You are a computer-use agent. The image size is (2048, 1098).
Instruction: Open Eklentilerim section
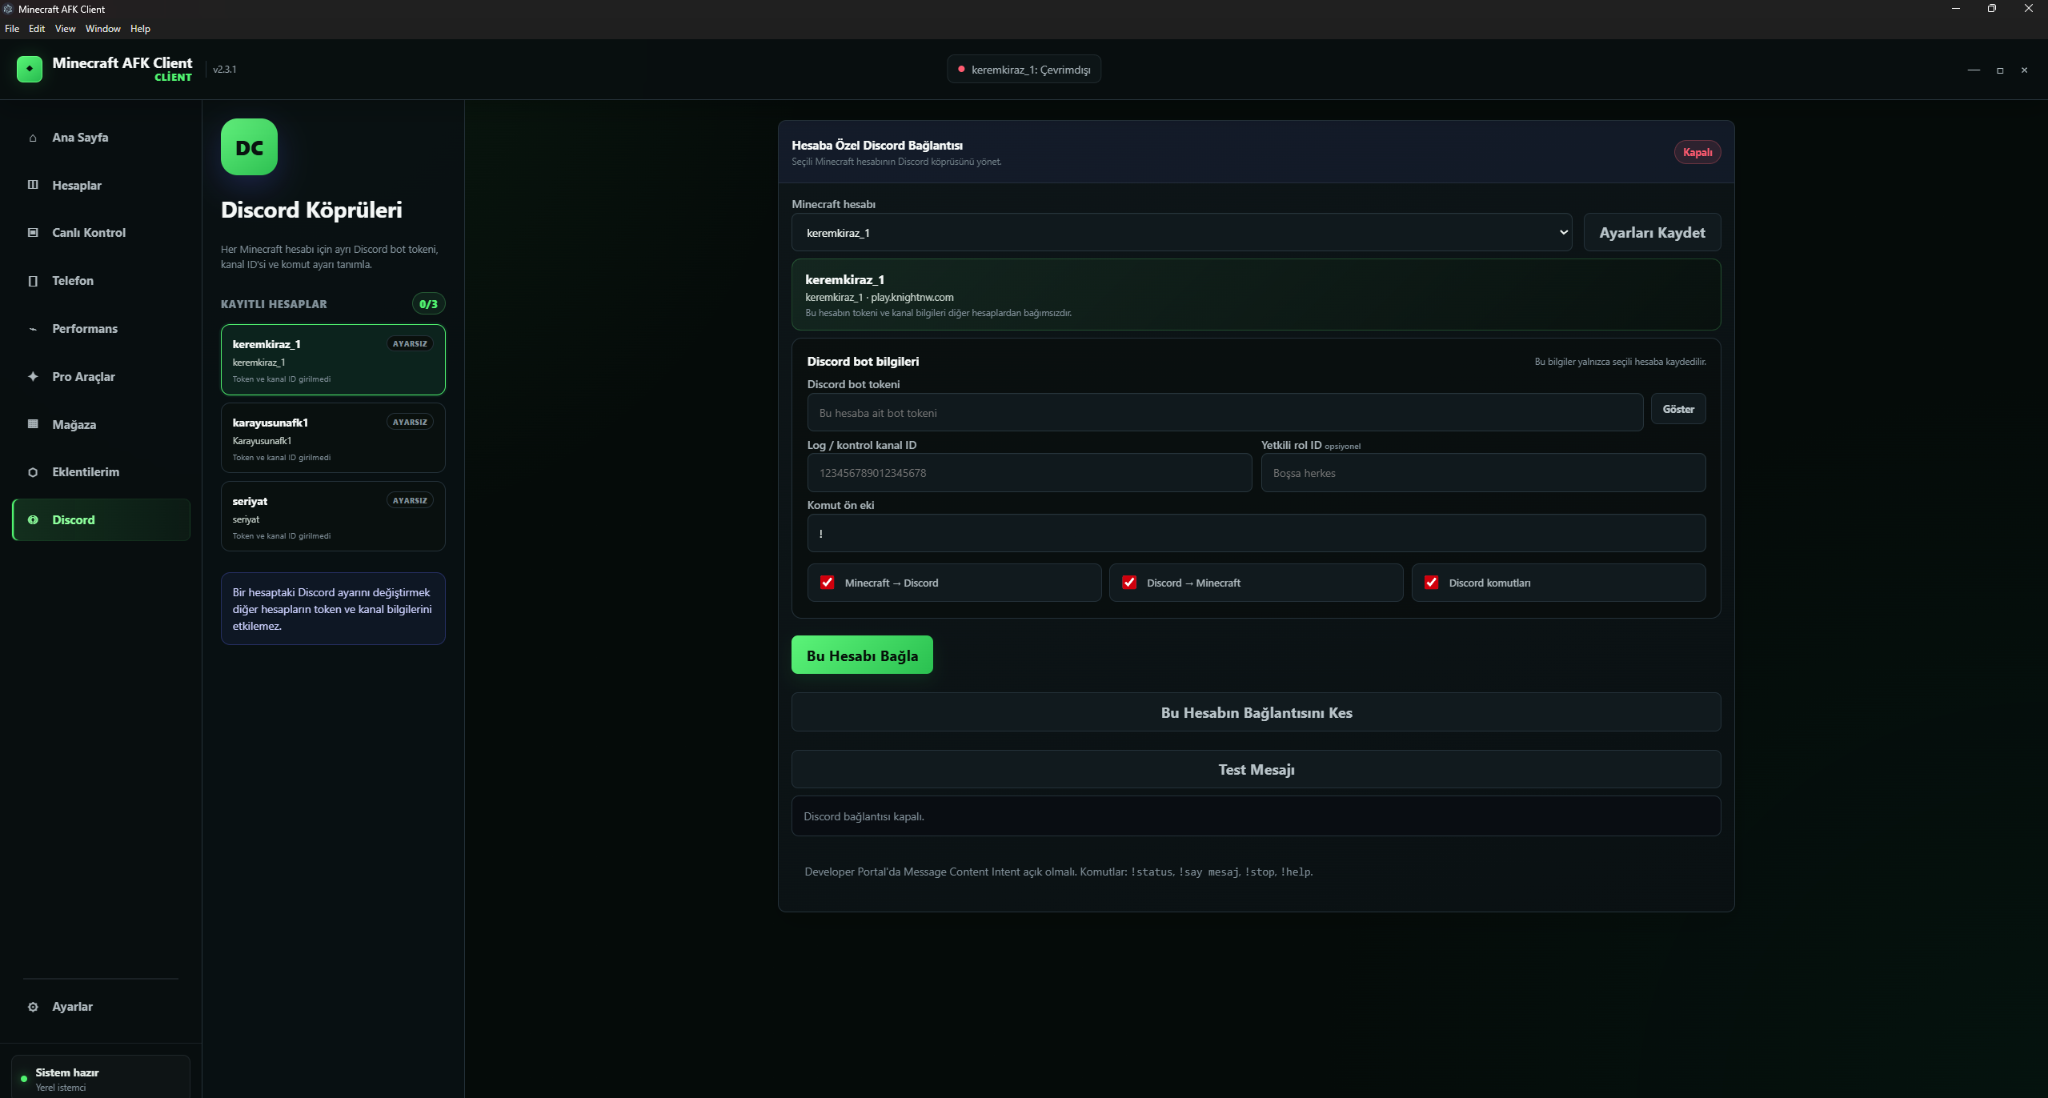[101, 472]
